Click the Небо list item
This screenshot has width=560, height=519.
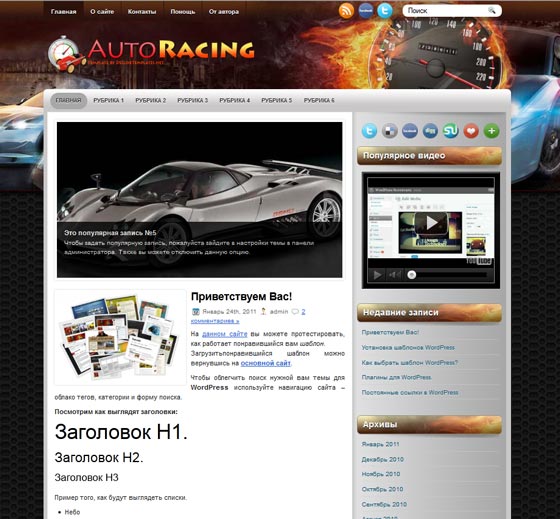(x=72, y=512)
